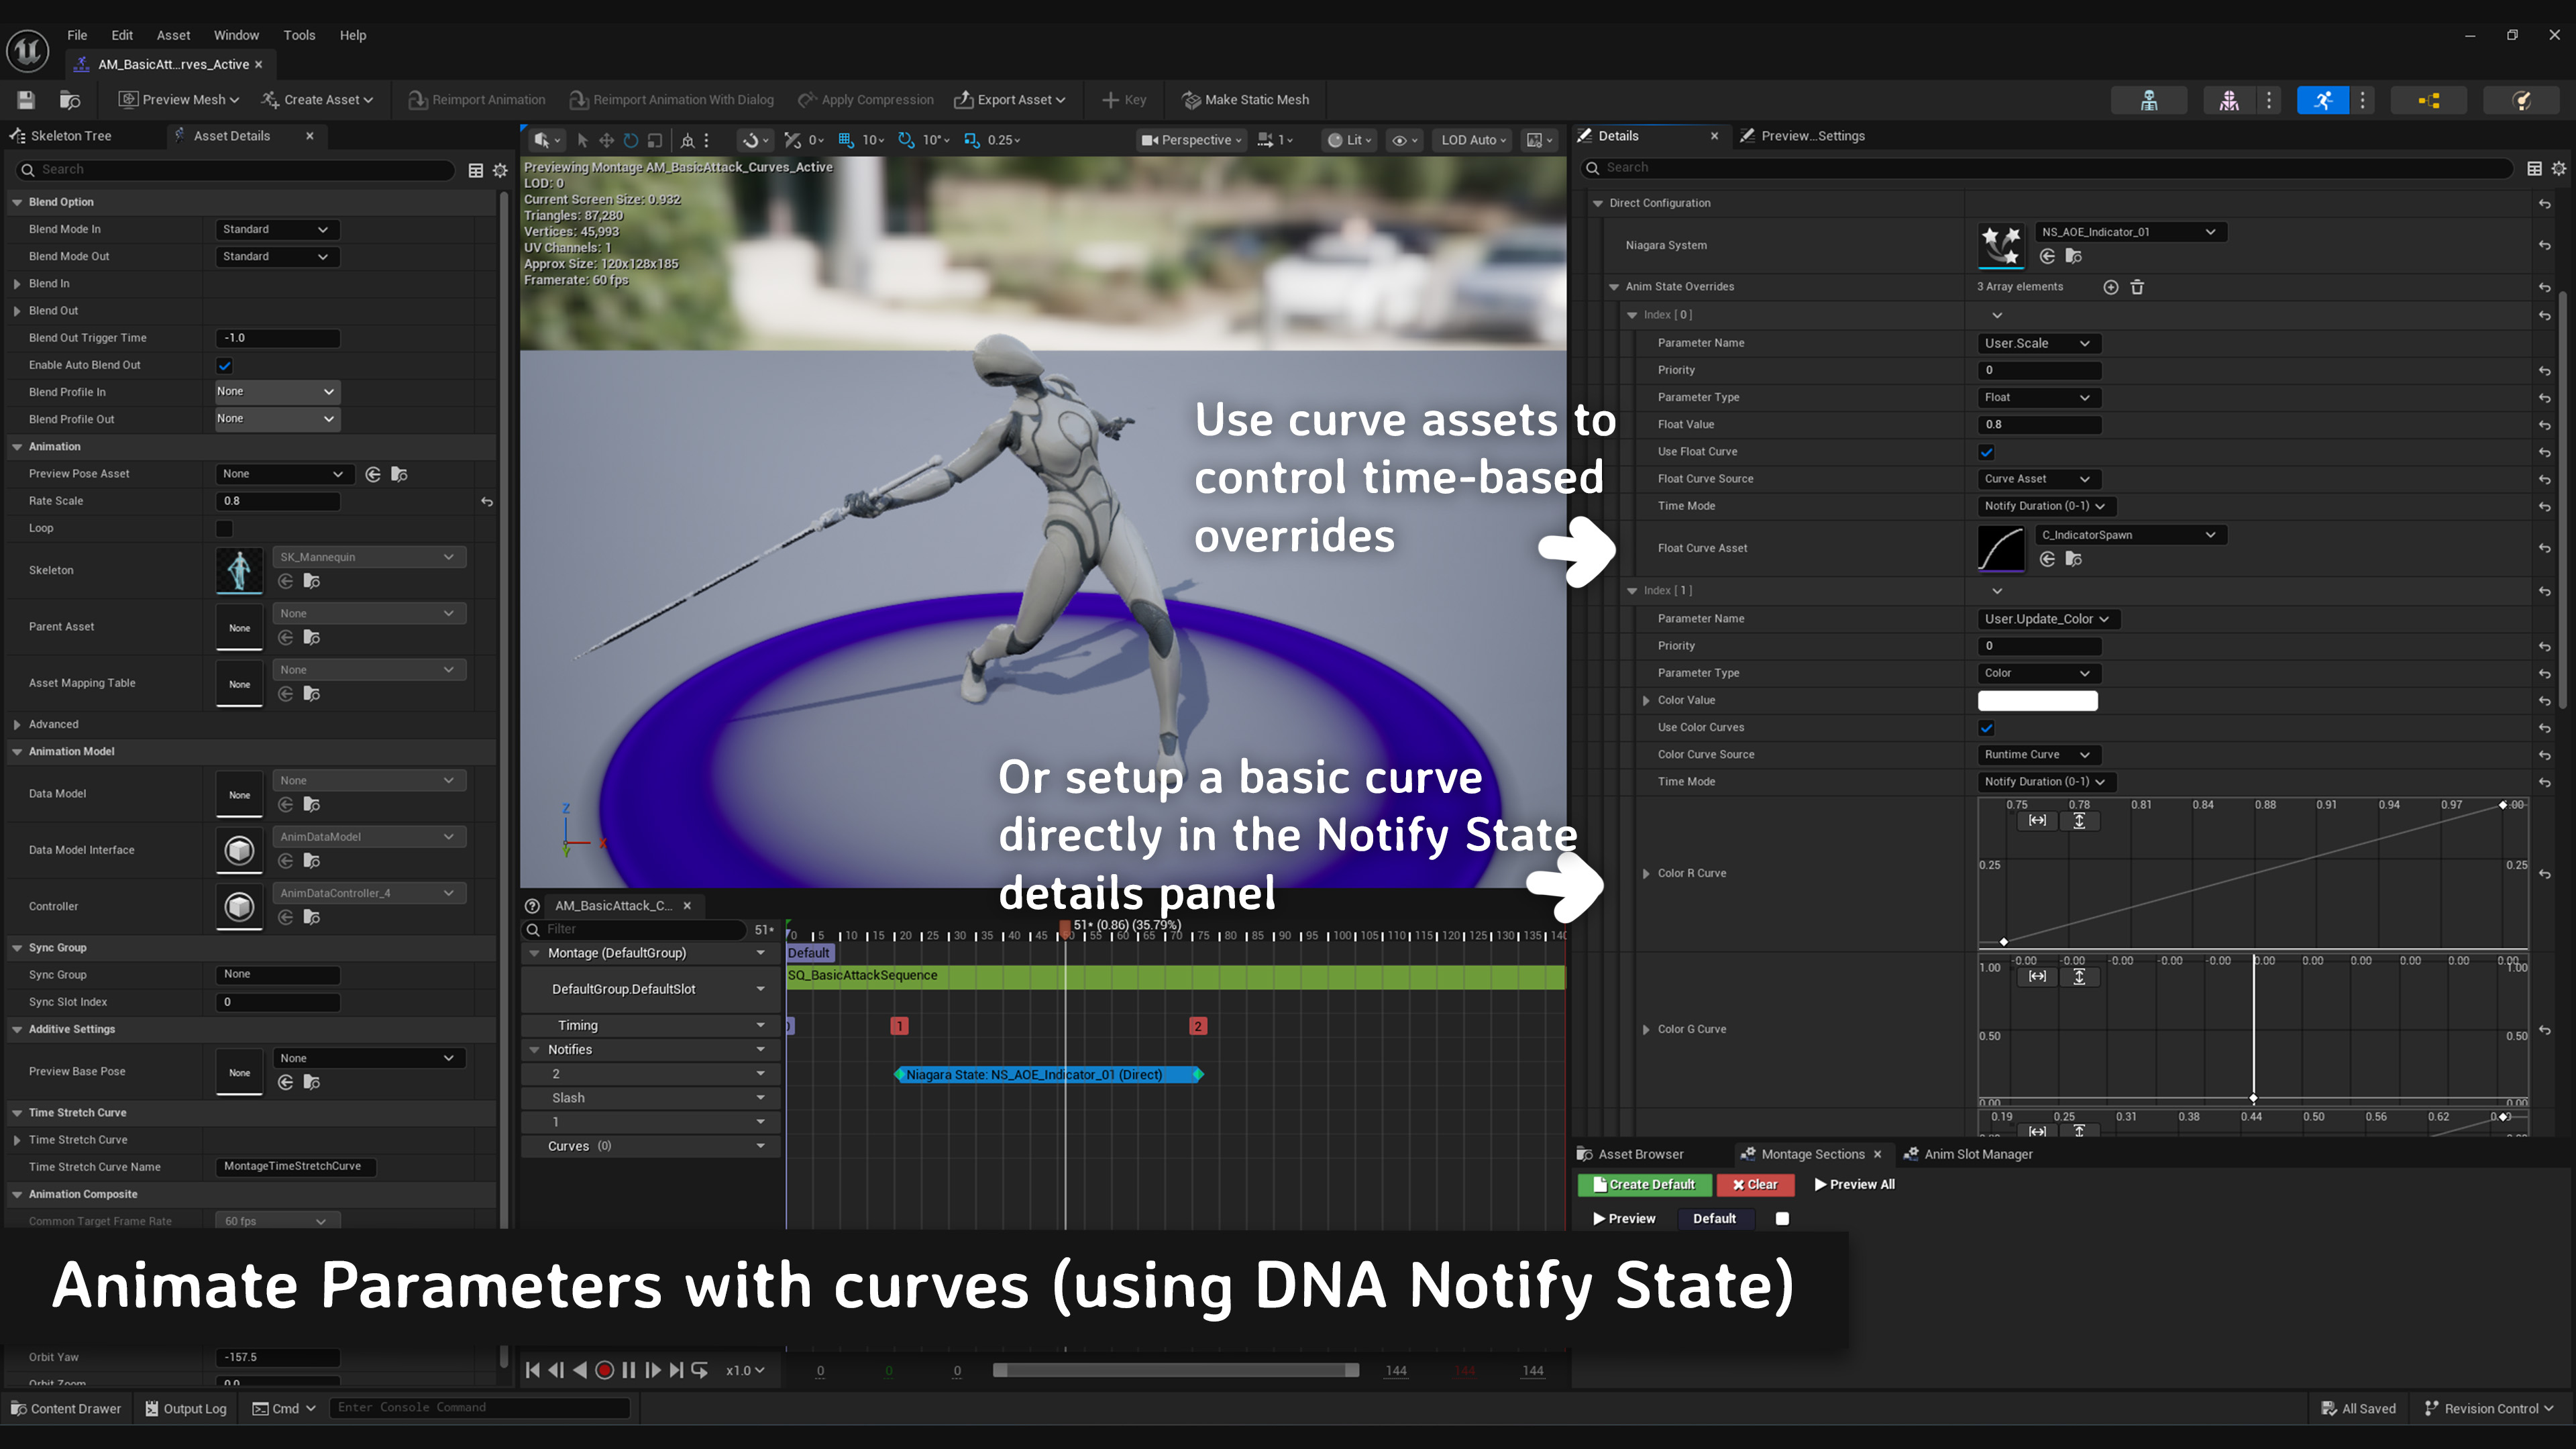Switch to the Montage Sections tab
This screenshot has width=2576, height=1449.
tap(1810, 1154)
